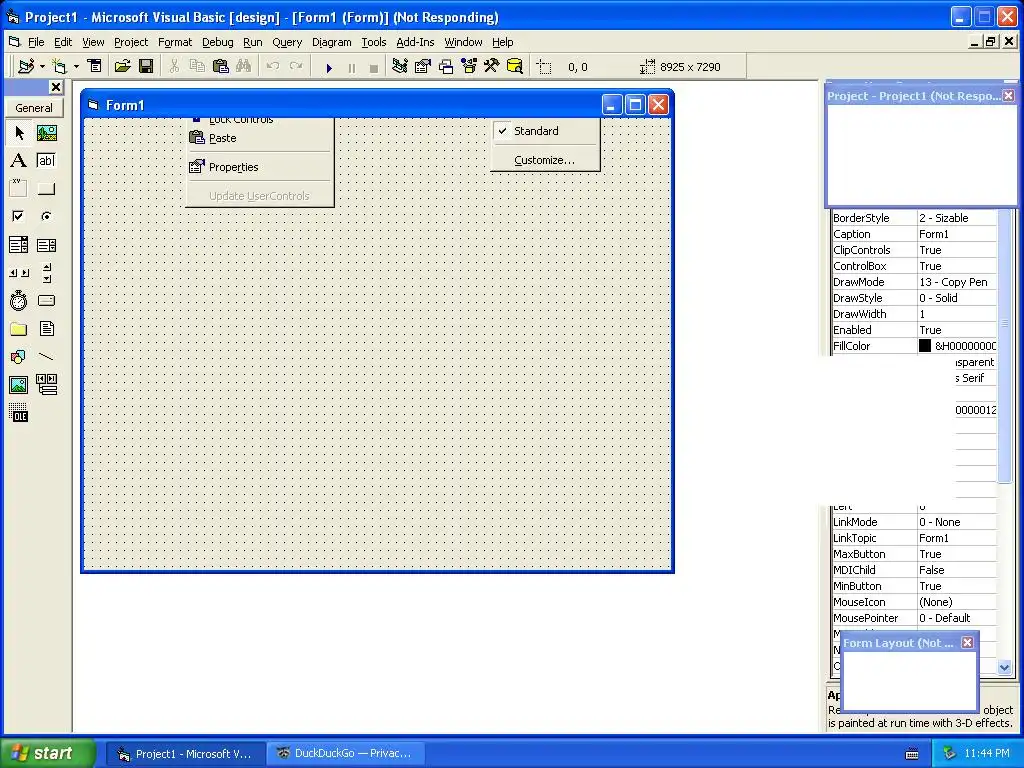This screenshot has height=768, width=1024.
Task: Close the Form Layout window
Action: click(967, 643)
